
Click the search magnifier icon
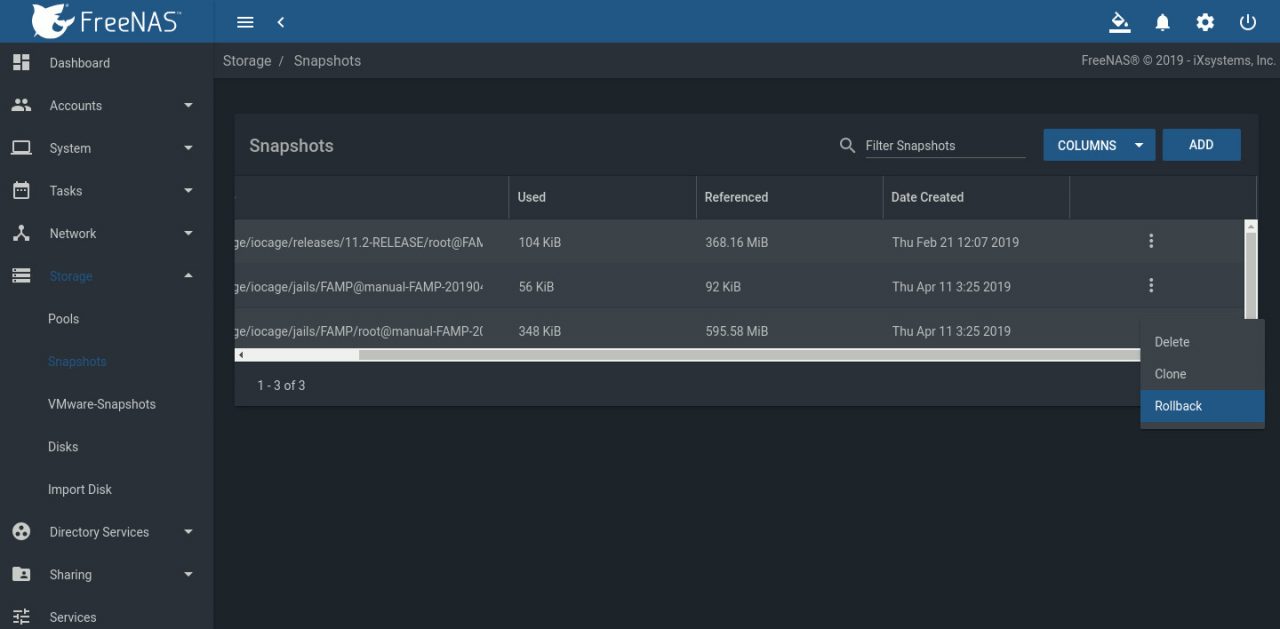(847, 146)
